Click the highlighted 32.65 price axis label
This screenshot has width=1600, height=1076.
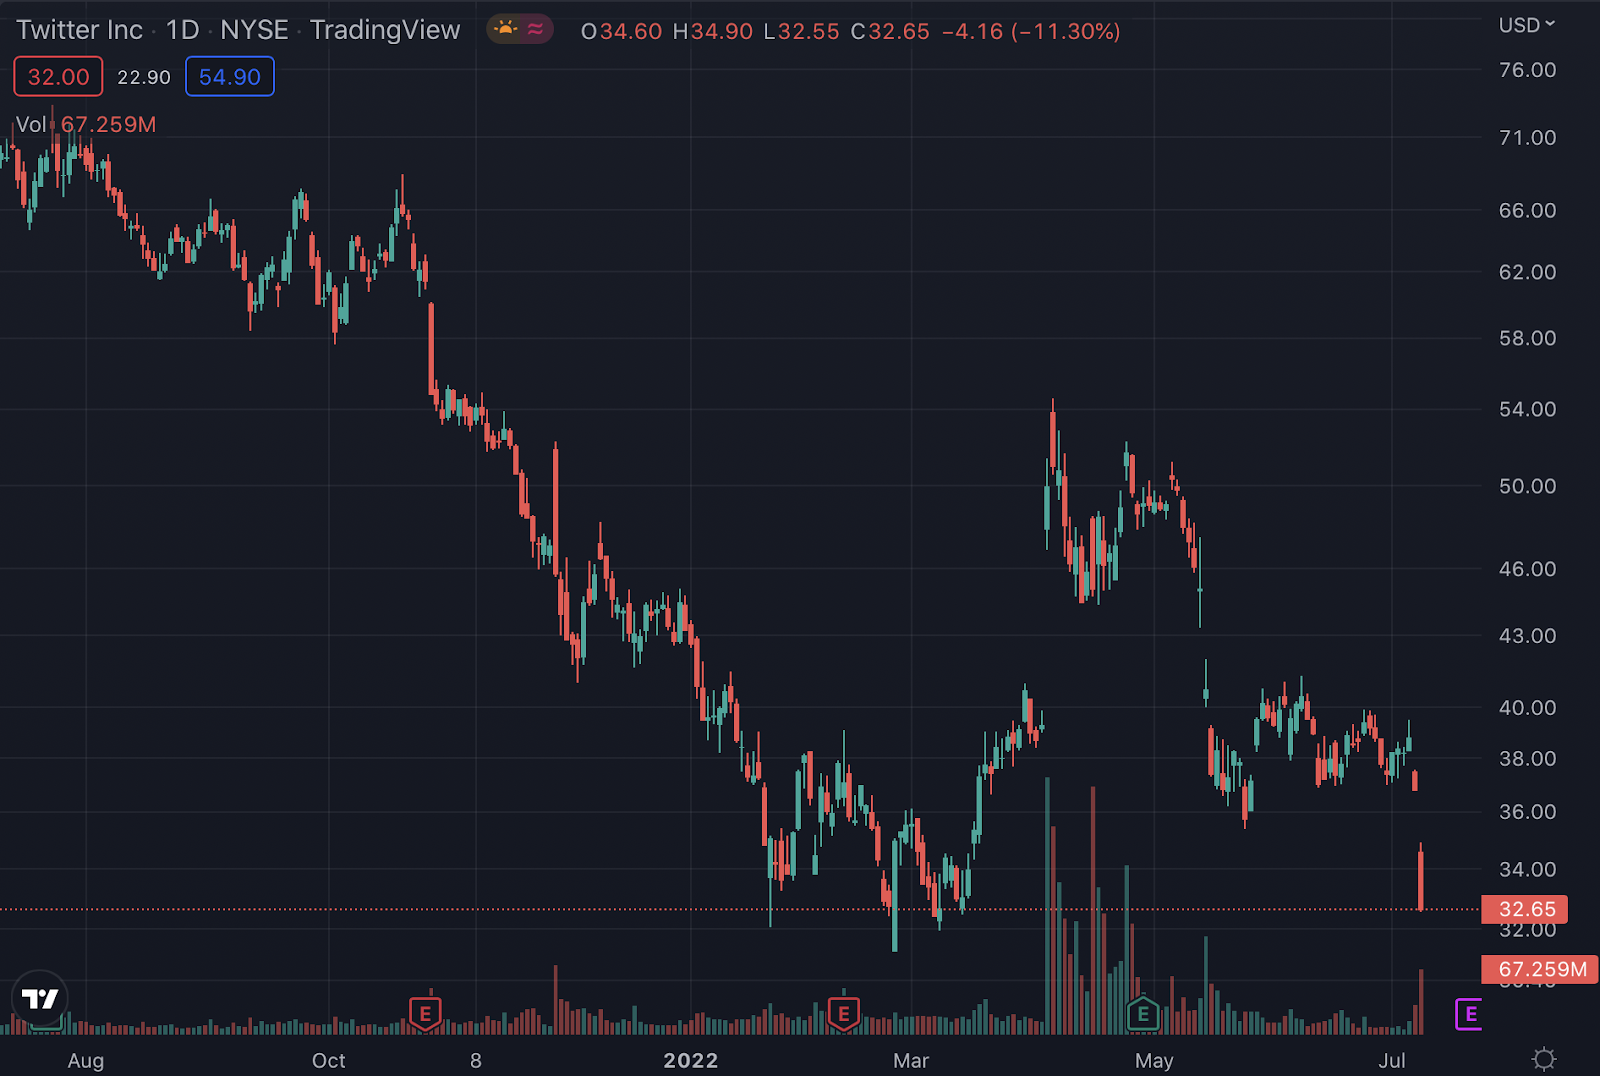1525,909
